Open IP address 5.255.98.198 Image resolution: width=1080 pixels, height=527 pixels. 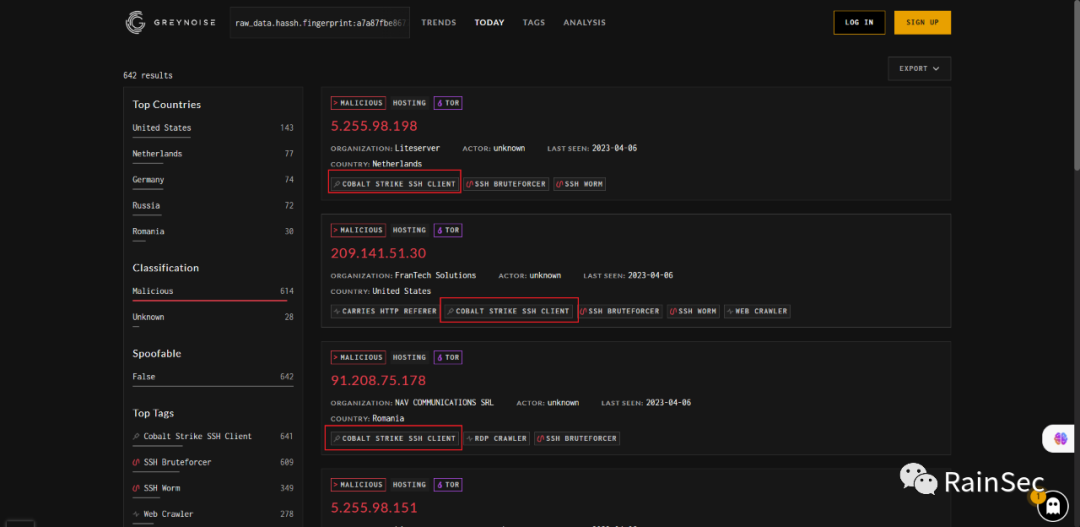point(374,126)
